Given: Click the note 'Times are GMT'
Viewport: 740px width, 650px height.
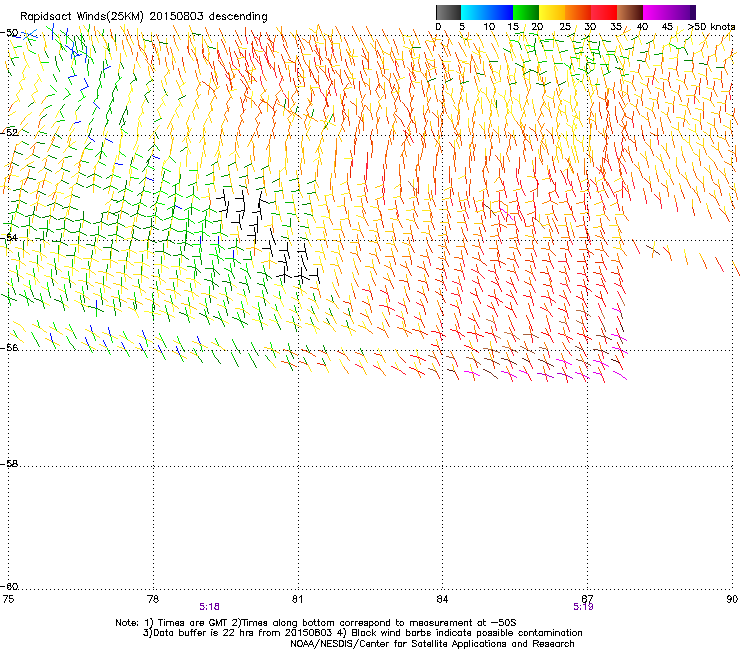Looking at the screenshot, I should coord(194,623).
